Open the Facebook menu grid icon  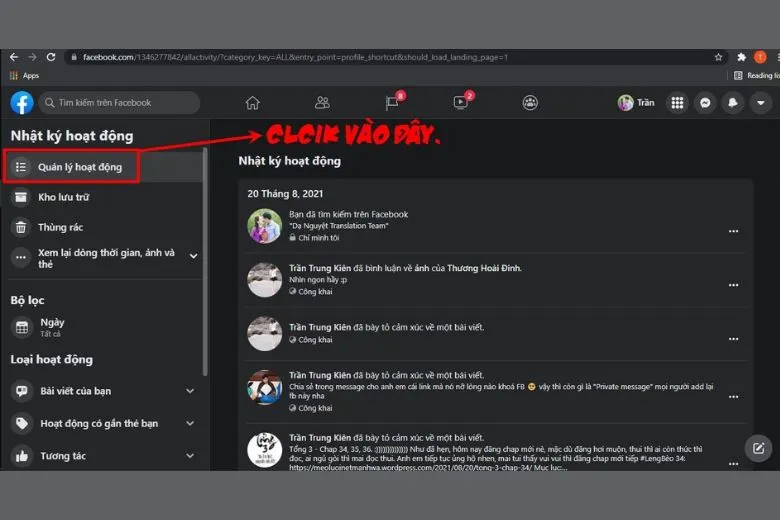pos(678,103)
